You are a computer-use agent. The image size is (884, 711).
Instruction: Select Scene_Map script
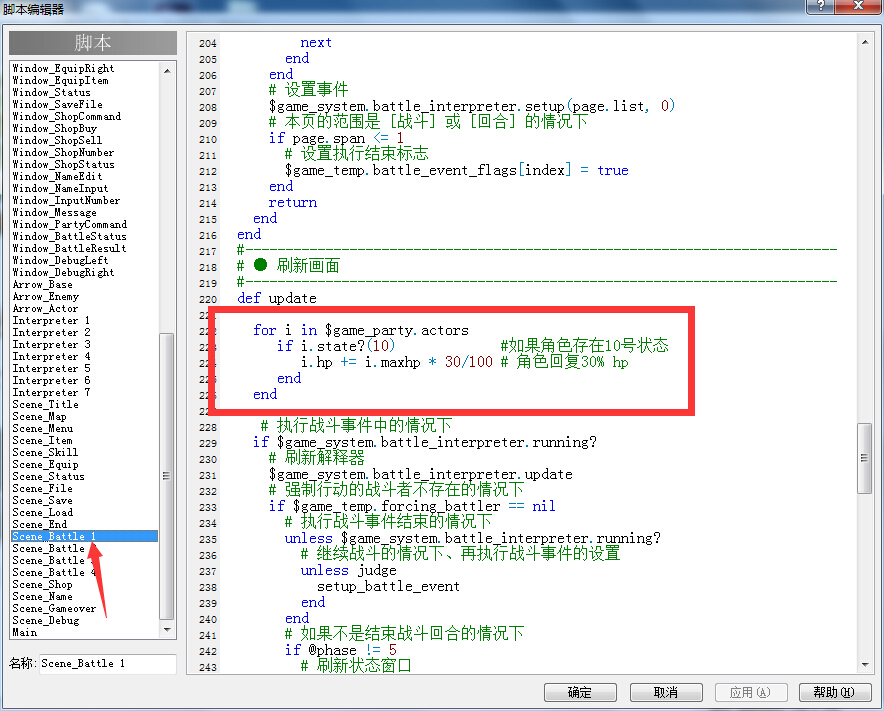[x=39, y=417]
